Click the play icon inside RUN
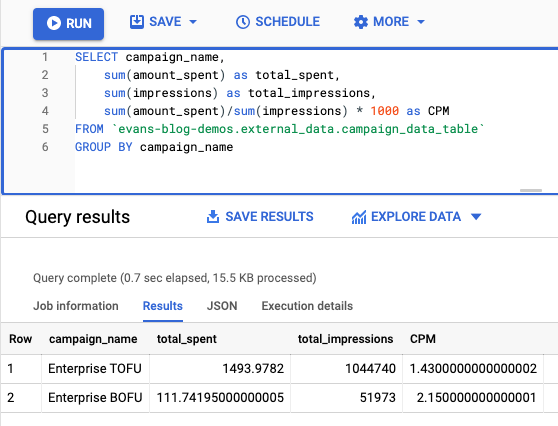This screenshot has width=558, height=426. tap(54, 23)
